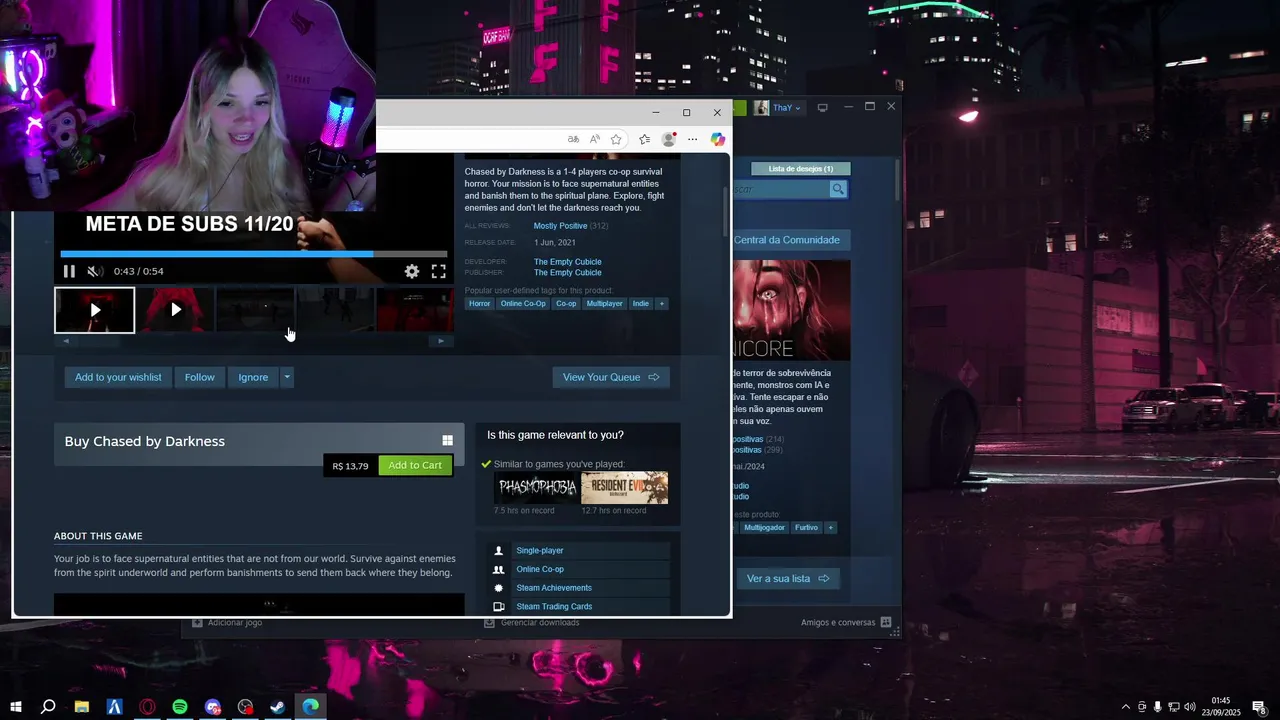Open Edge profile avatar

click(x=669, y=139)
